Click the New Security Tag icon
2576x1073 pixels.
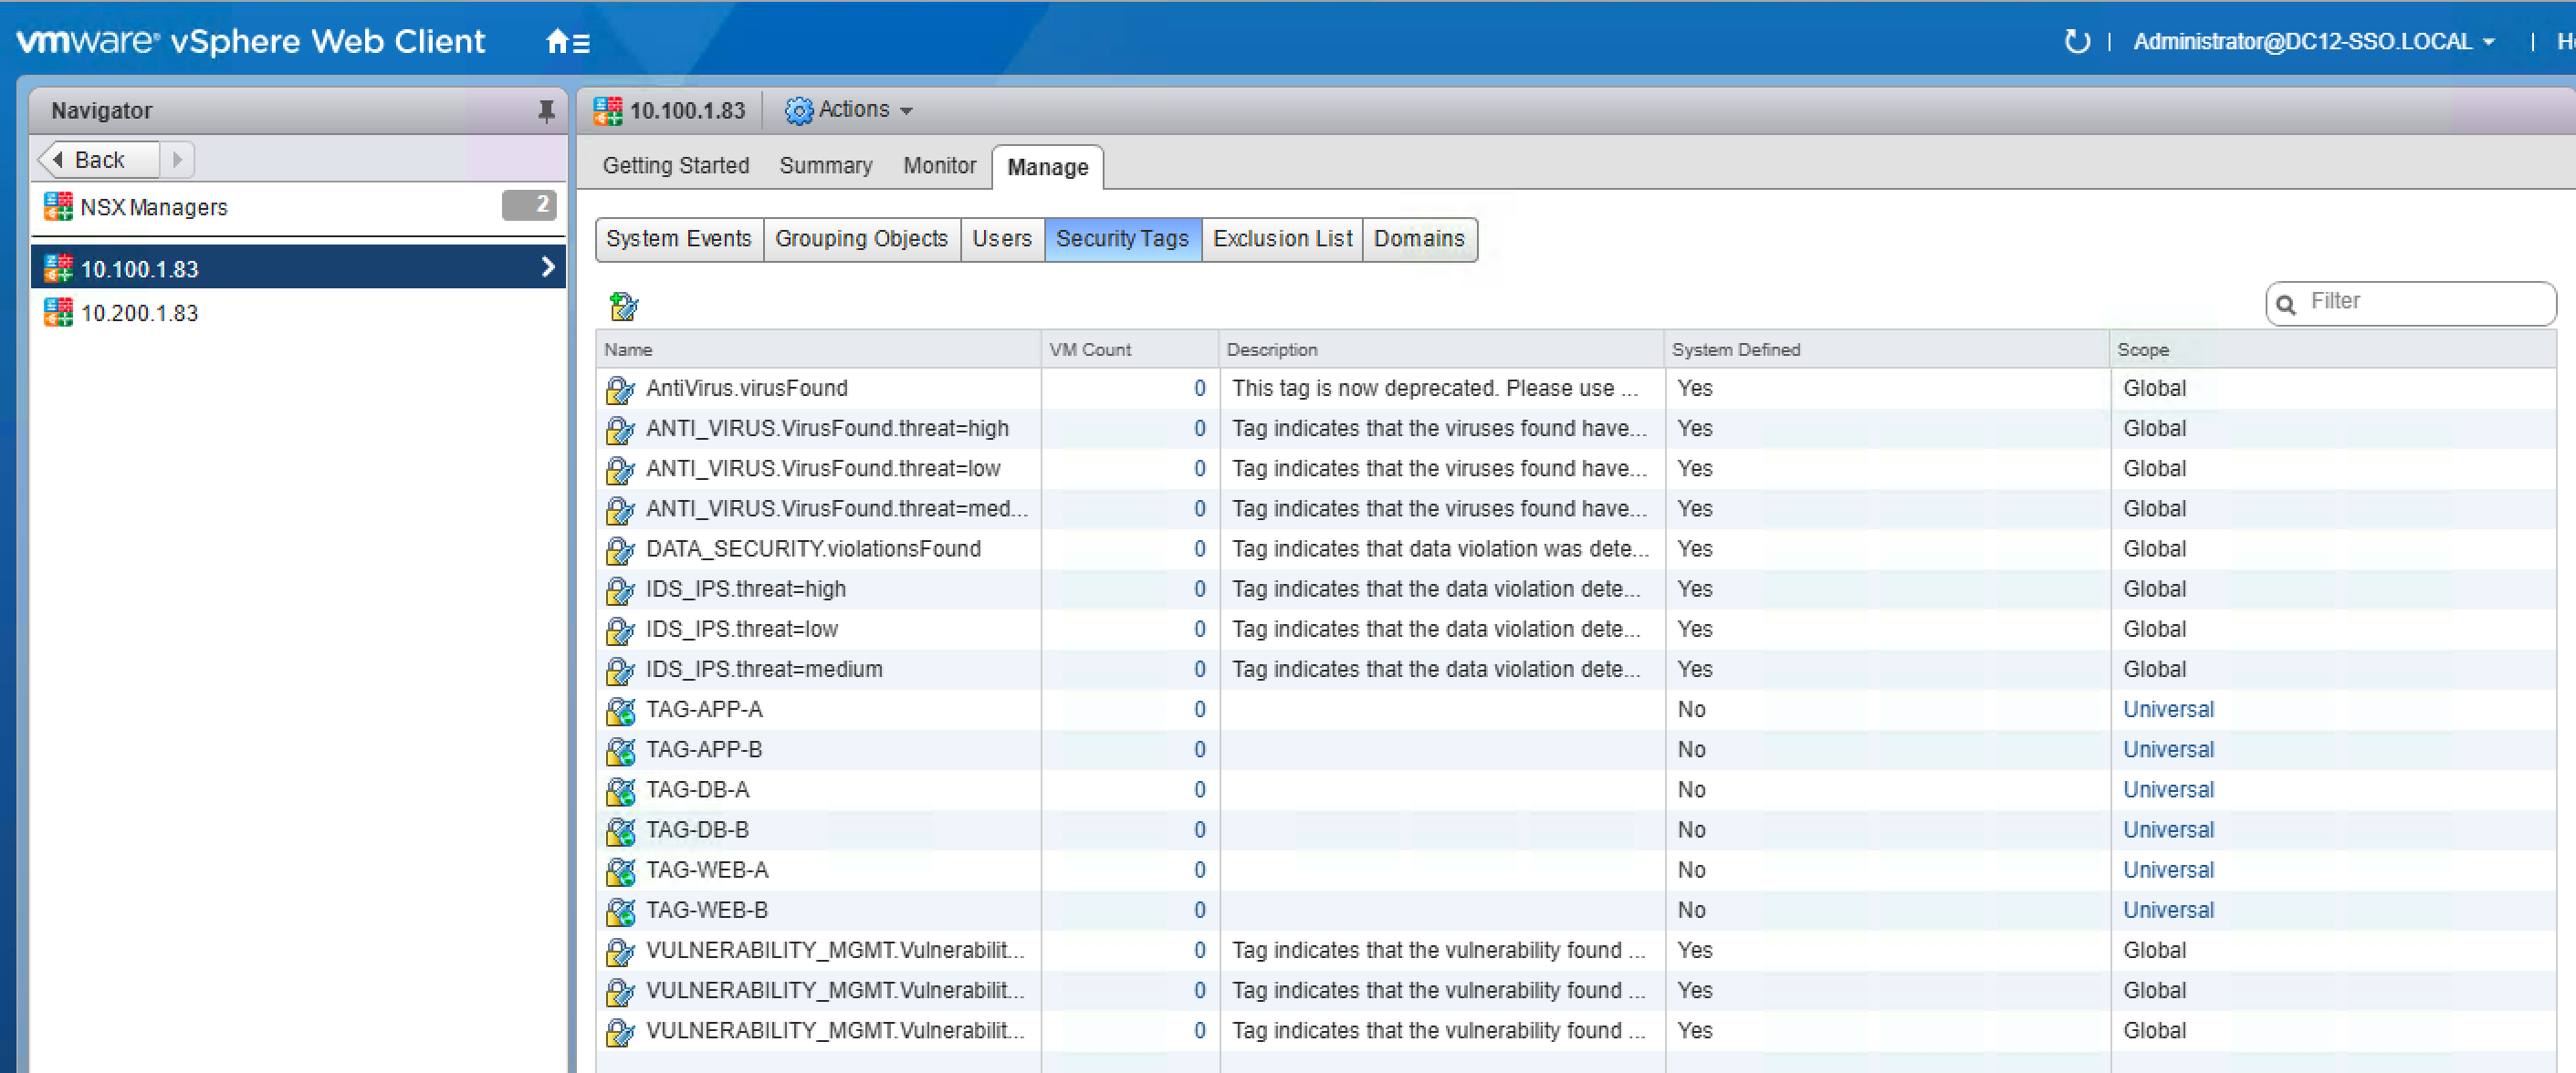pyautogui.click(x=623, y=306)
